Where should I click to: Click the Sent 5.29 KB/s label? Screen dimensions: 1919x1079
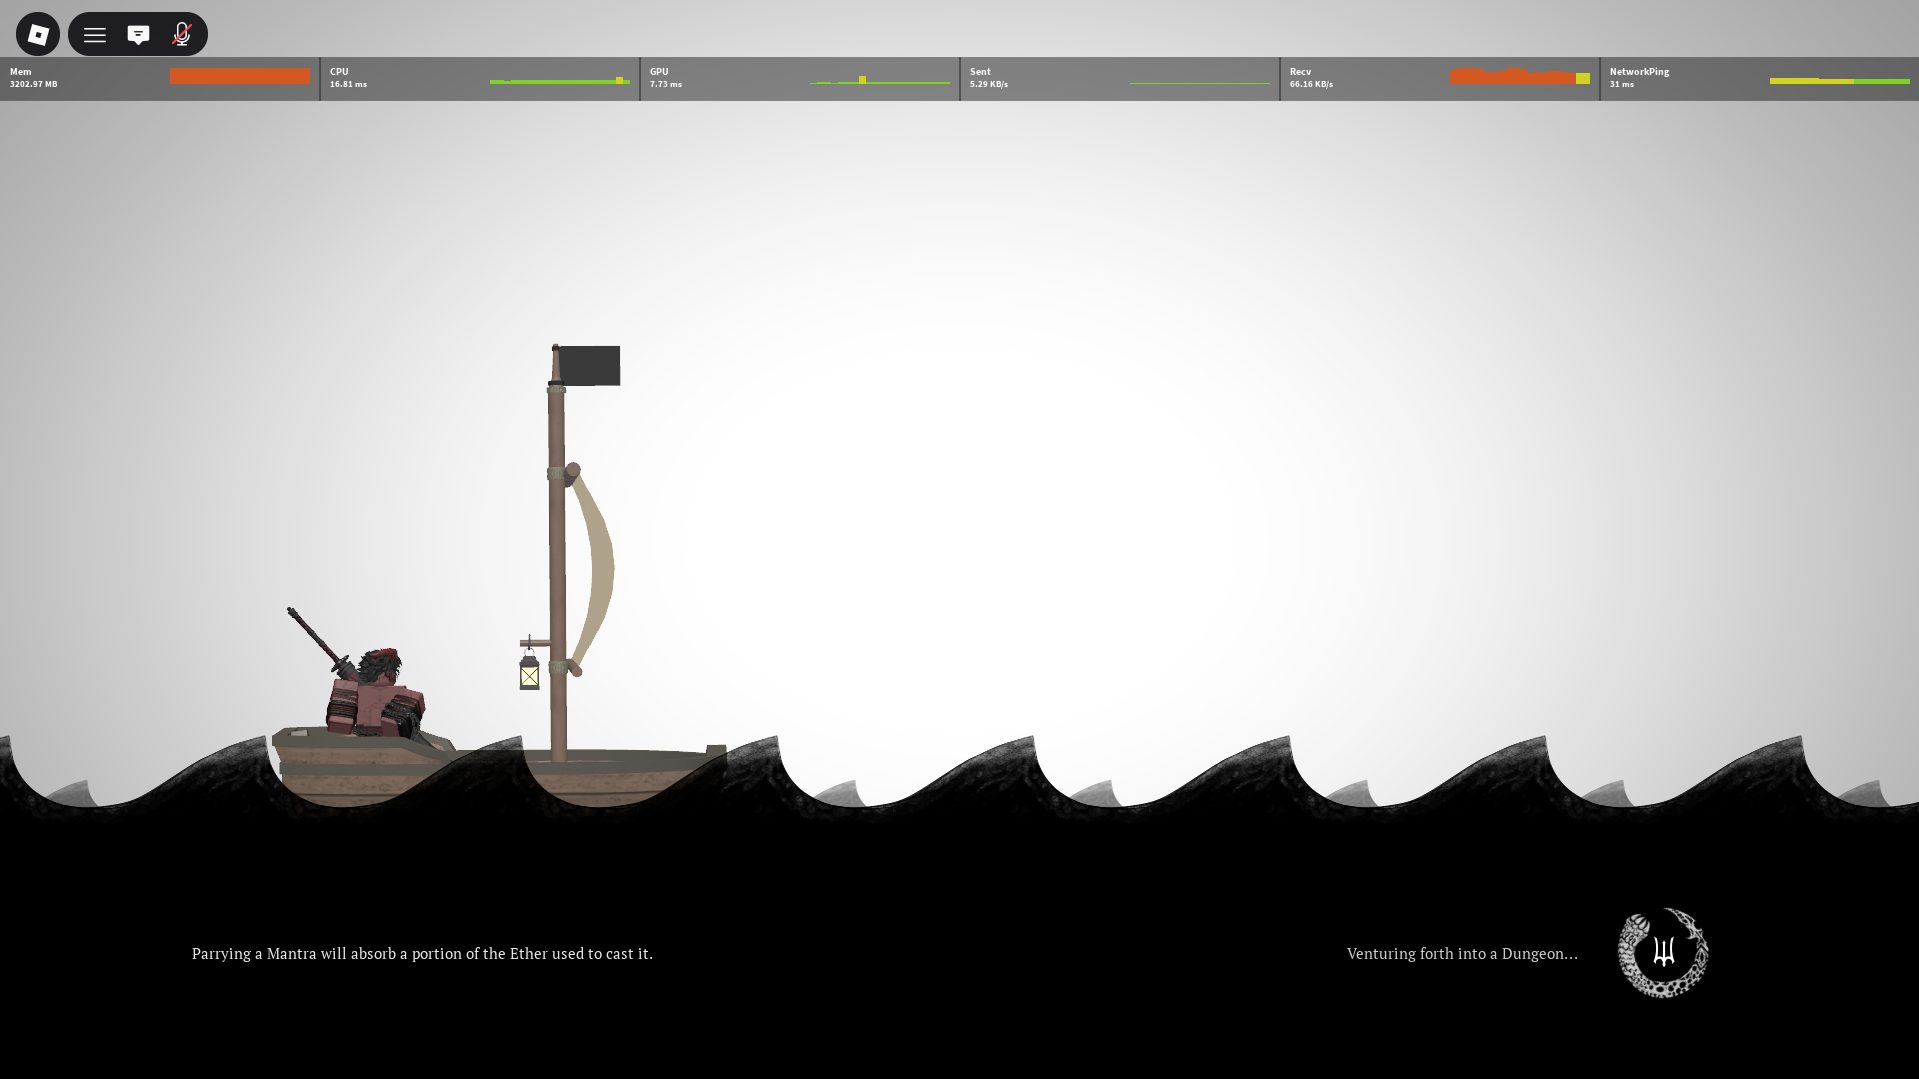988,78
